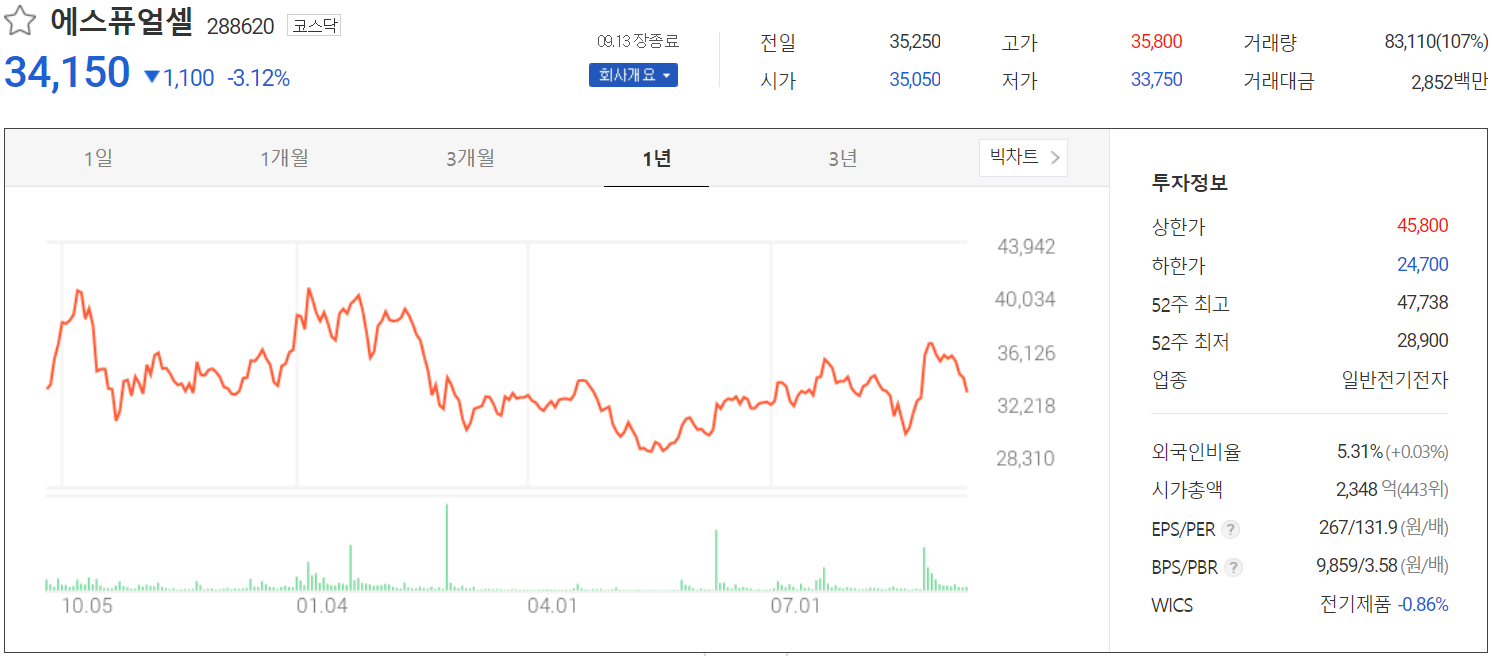
Task: Click the 업종 value 일반전기전자
Action: 1394,380
